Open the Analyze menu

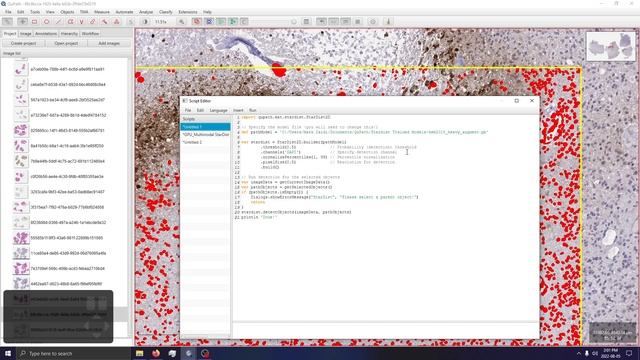pyautogui.click(x=146, y=12)
